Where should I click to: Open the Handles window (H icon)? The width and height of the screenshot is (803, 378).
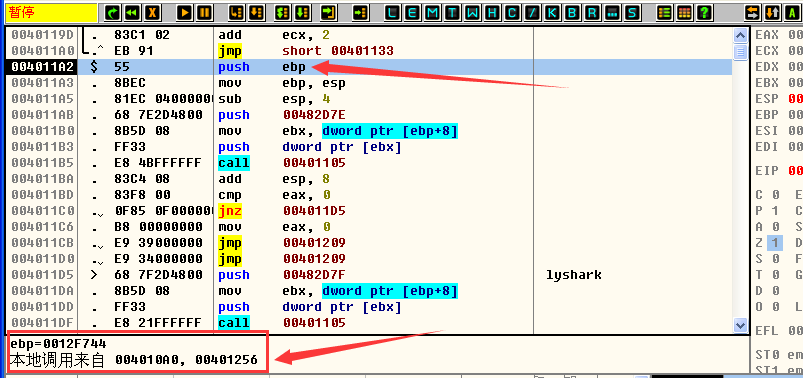pos(492,12)
